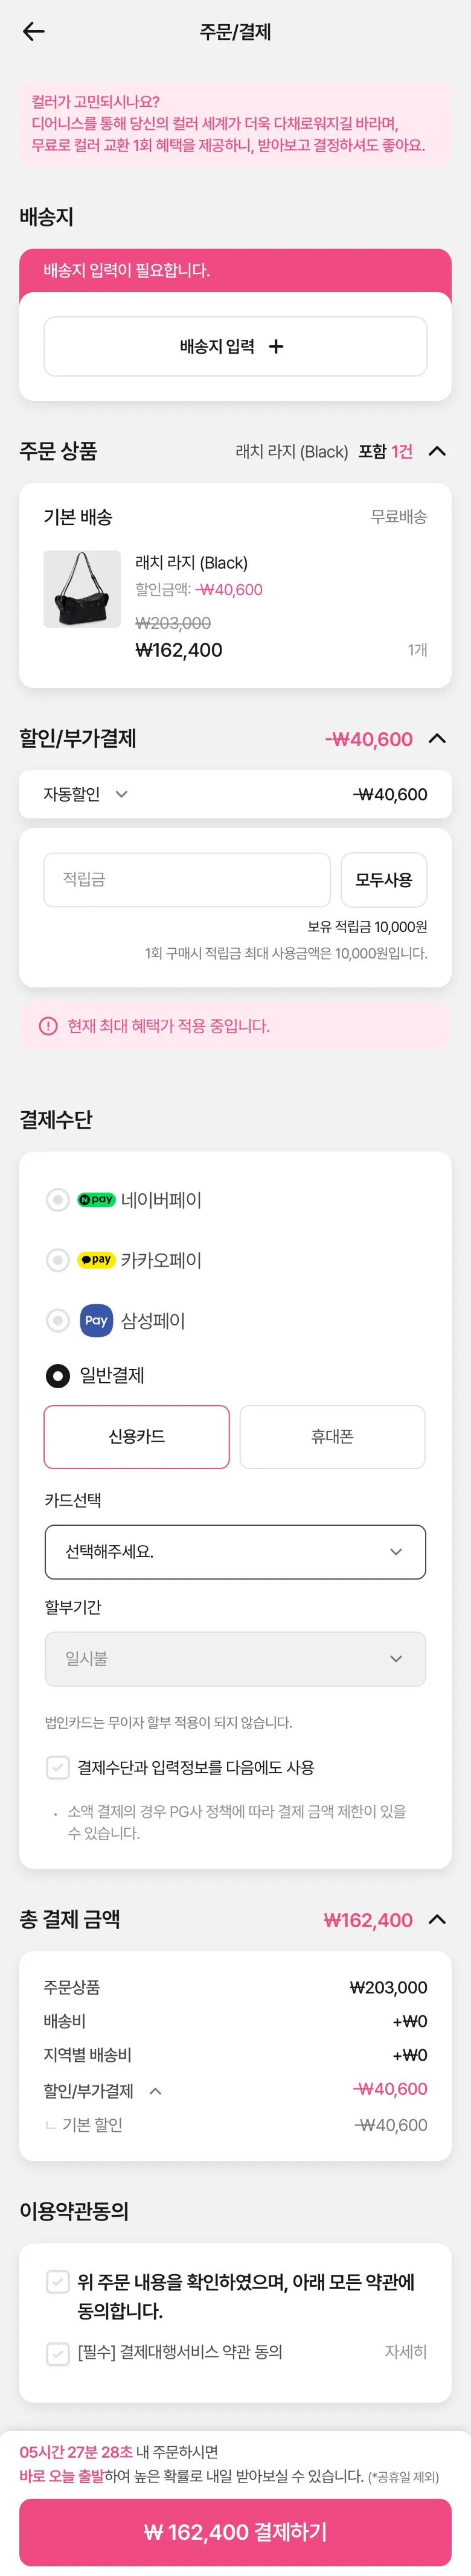
Task: Click the 적립금 input field
Action: click(187, 879)
